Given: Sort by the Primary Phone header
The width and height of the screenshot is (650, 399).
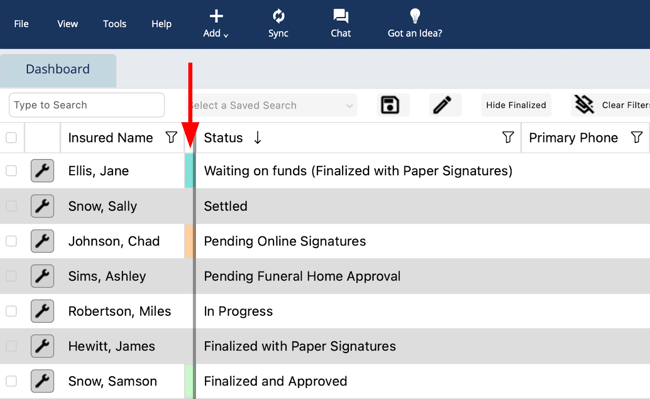Looking at the screenshot, I should [573, 138].
